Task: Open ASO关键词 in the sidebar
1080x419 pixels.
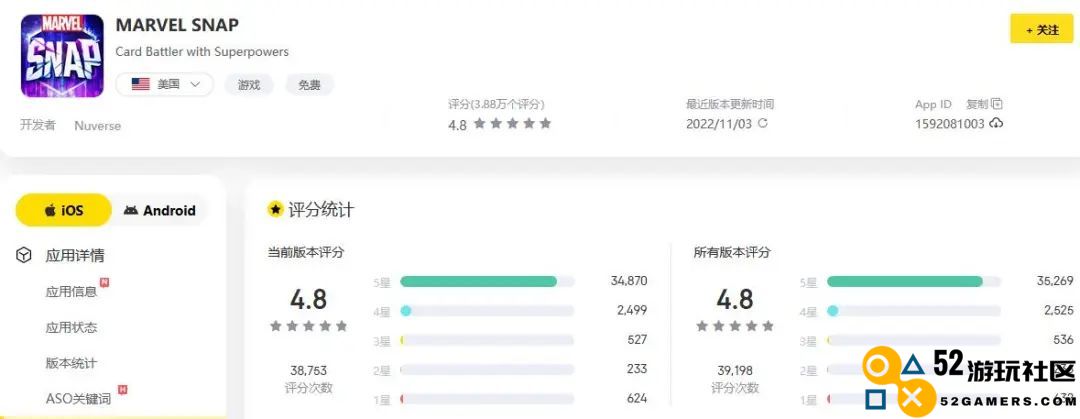Action: point(78,398)
